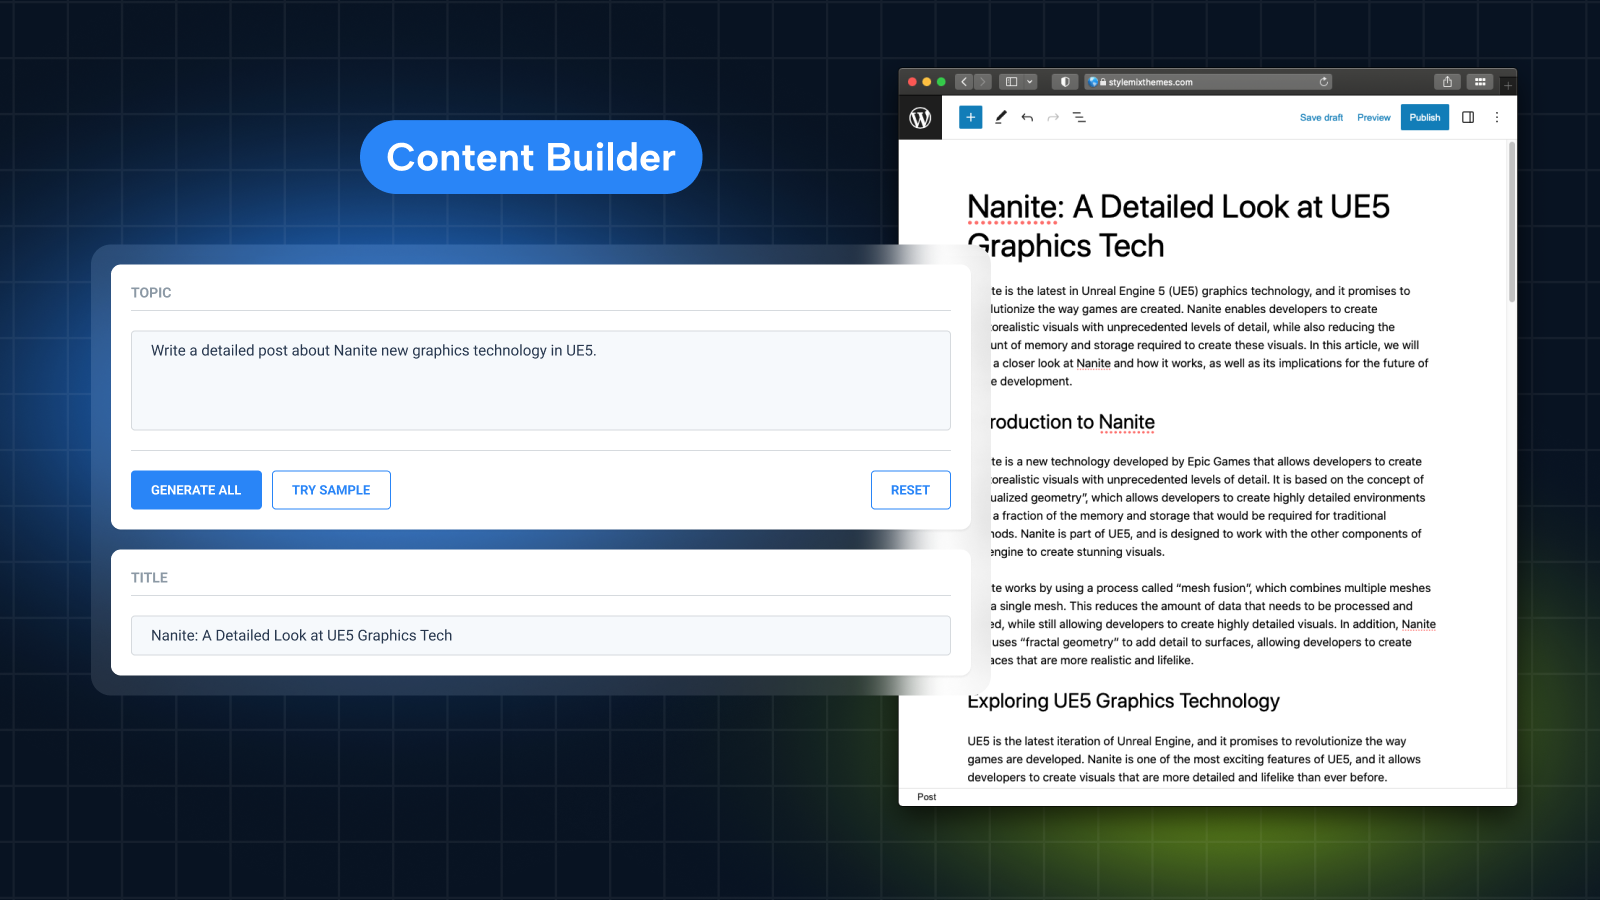Viewport: 1600px width, 900px height.
Task: Expand the sidebar dropdown chevron in Safari
Action: pos(1030,82)
